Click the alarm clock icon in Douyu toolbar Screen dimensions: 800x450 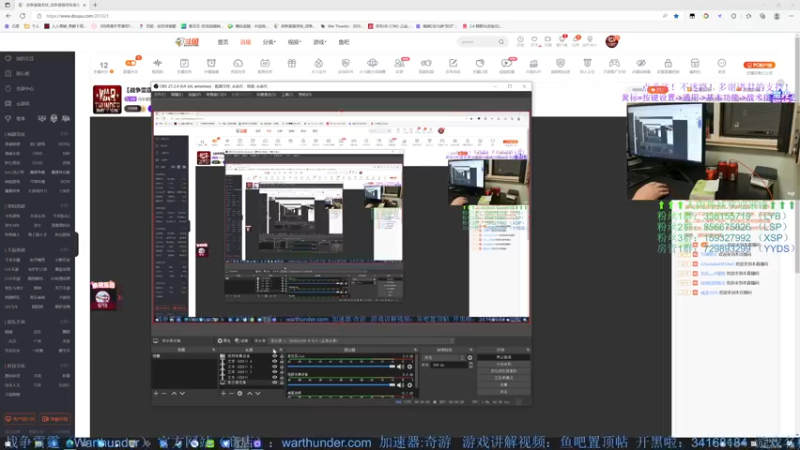pyautogui.click(x=211, y=63)
